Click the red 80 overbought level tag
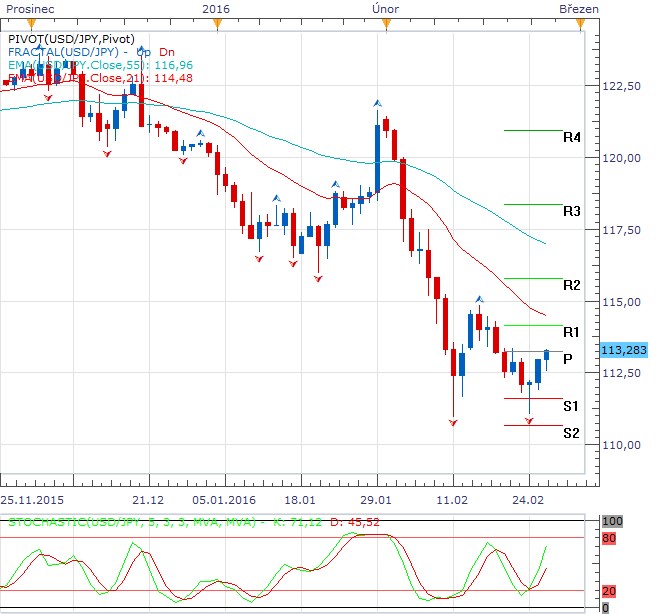The image size is (657, 614). 609,538
